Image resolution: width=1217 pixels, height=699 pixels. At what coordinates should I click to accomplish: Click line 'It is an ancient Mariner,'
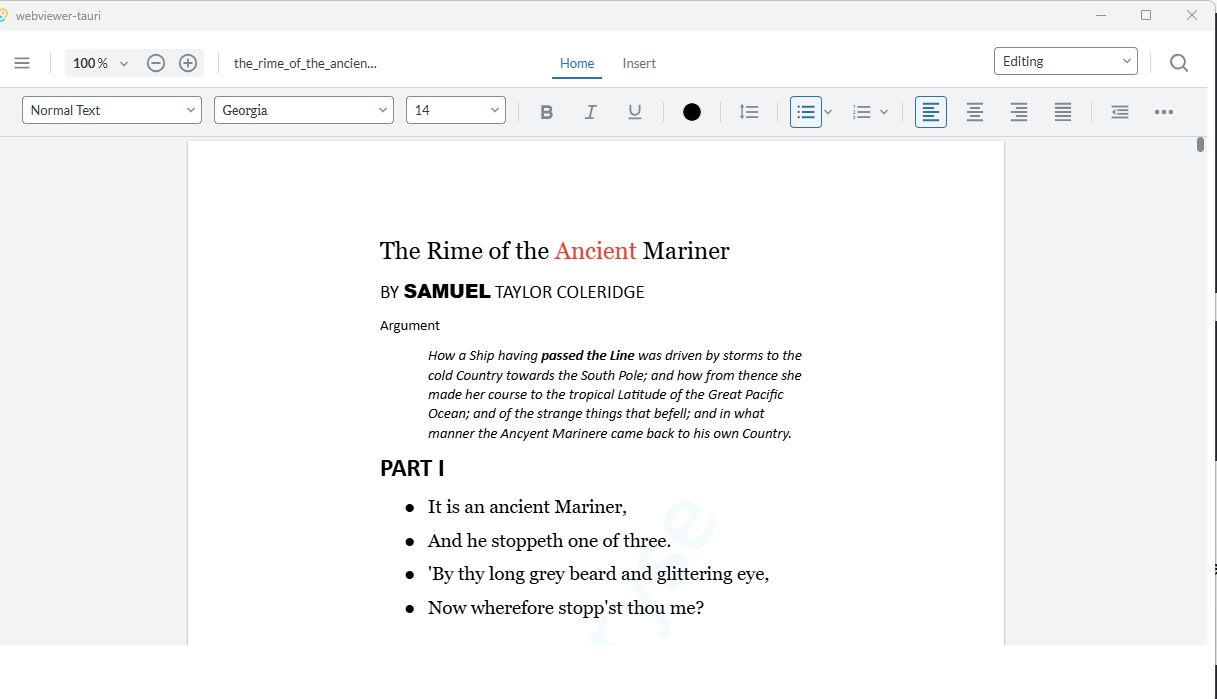[x=527, y=507]
